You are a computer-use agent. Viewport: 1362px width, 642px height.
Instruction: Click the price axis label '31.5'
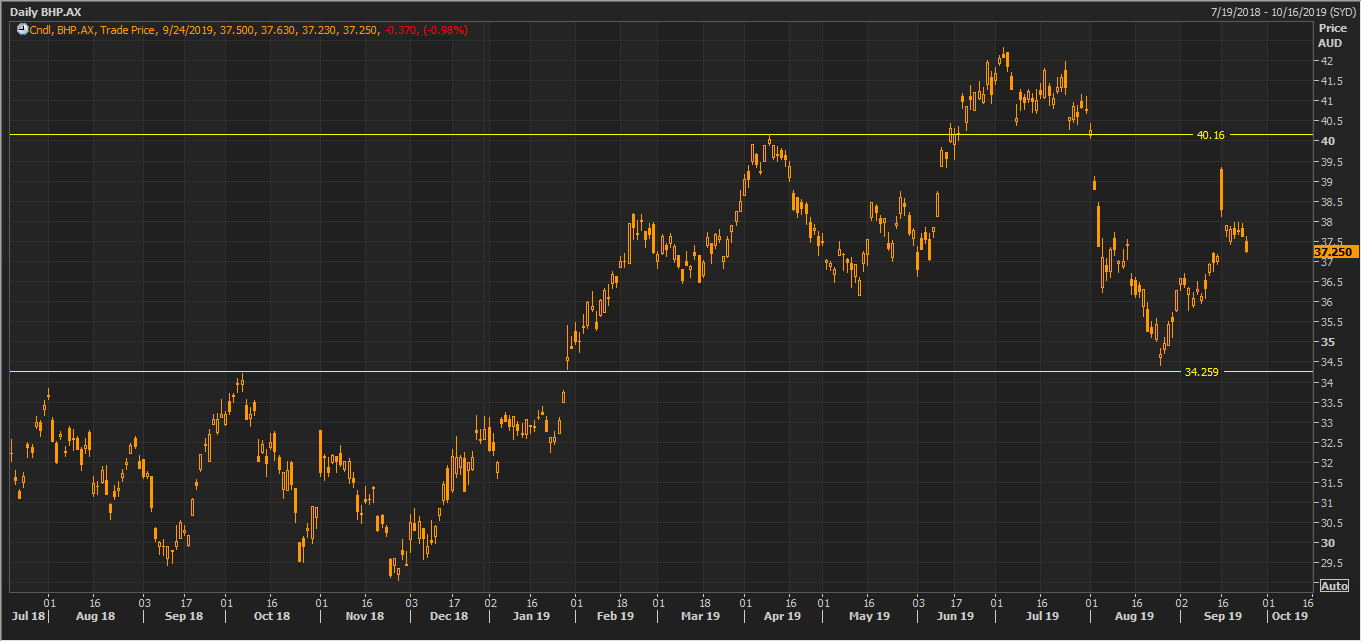coord(1330,483)
